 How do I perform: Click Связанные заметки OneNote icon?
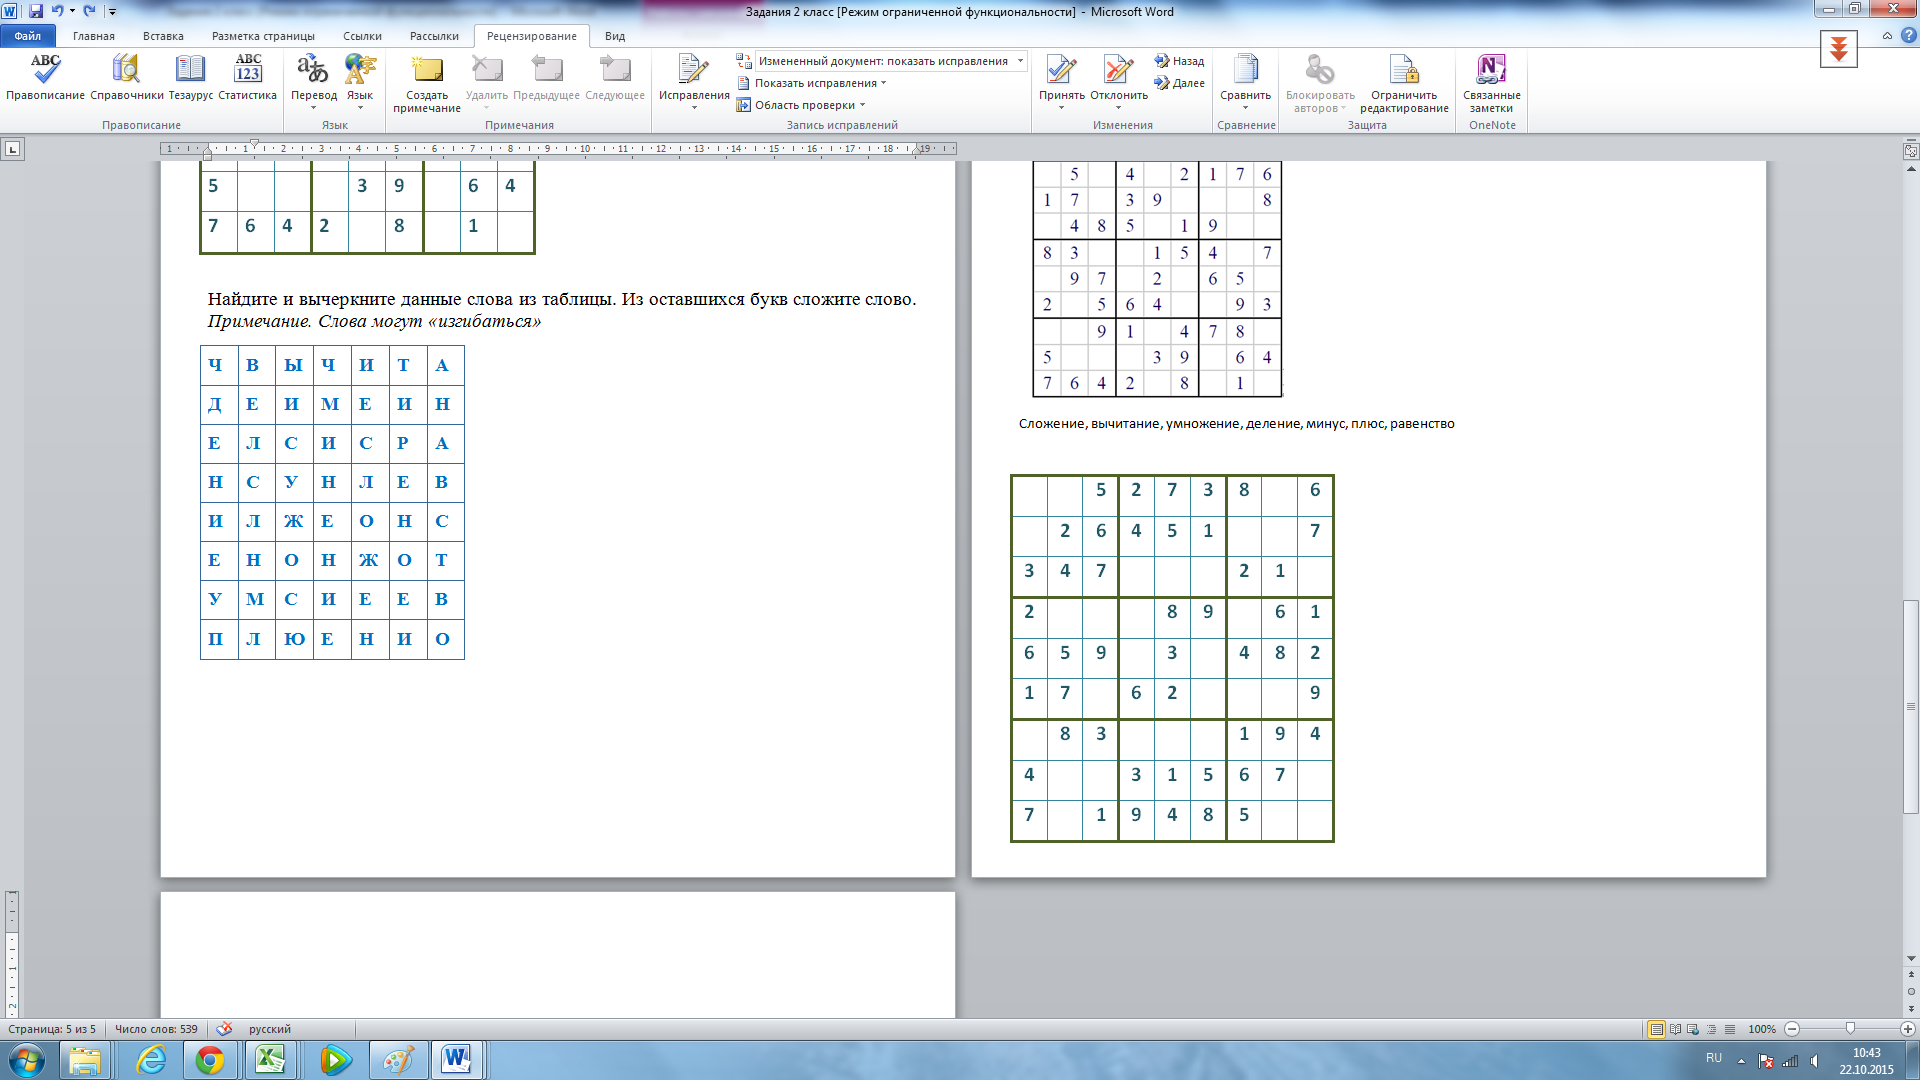1491,70
